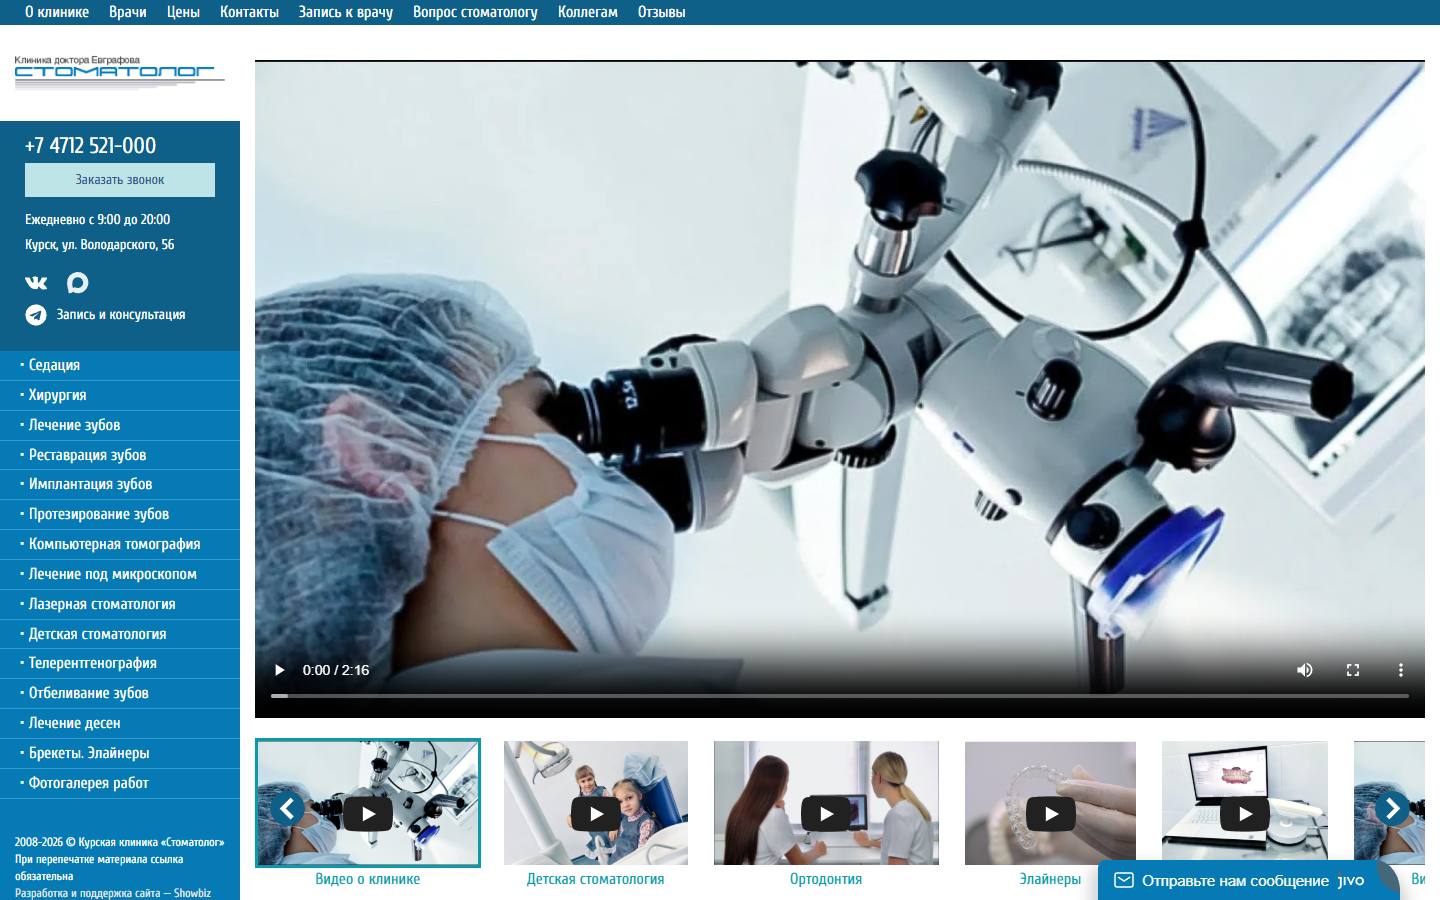The width and height of the screenshot is (1440, 900).
Task: Click the 'Ортодонтия' caption link
Action: pos(826,879)
